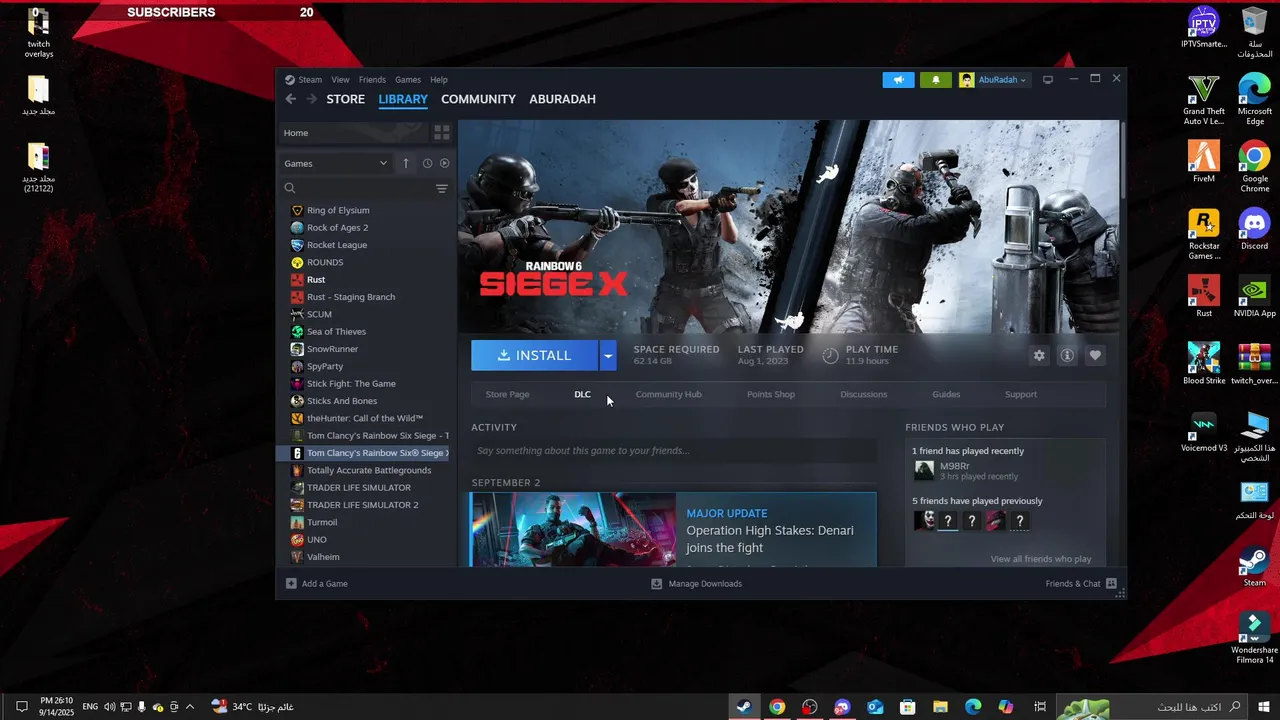
Task: Open Google Chrome from the taskbar
Action: coord(777,707)
